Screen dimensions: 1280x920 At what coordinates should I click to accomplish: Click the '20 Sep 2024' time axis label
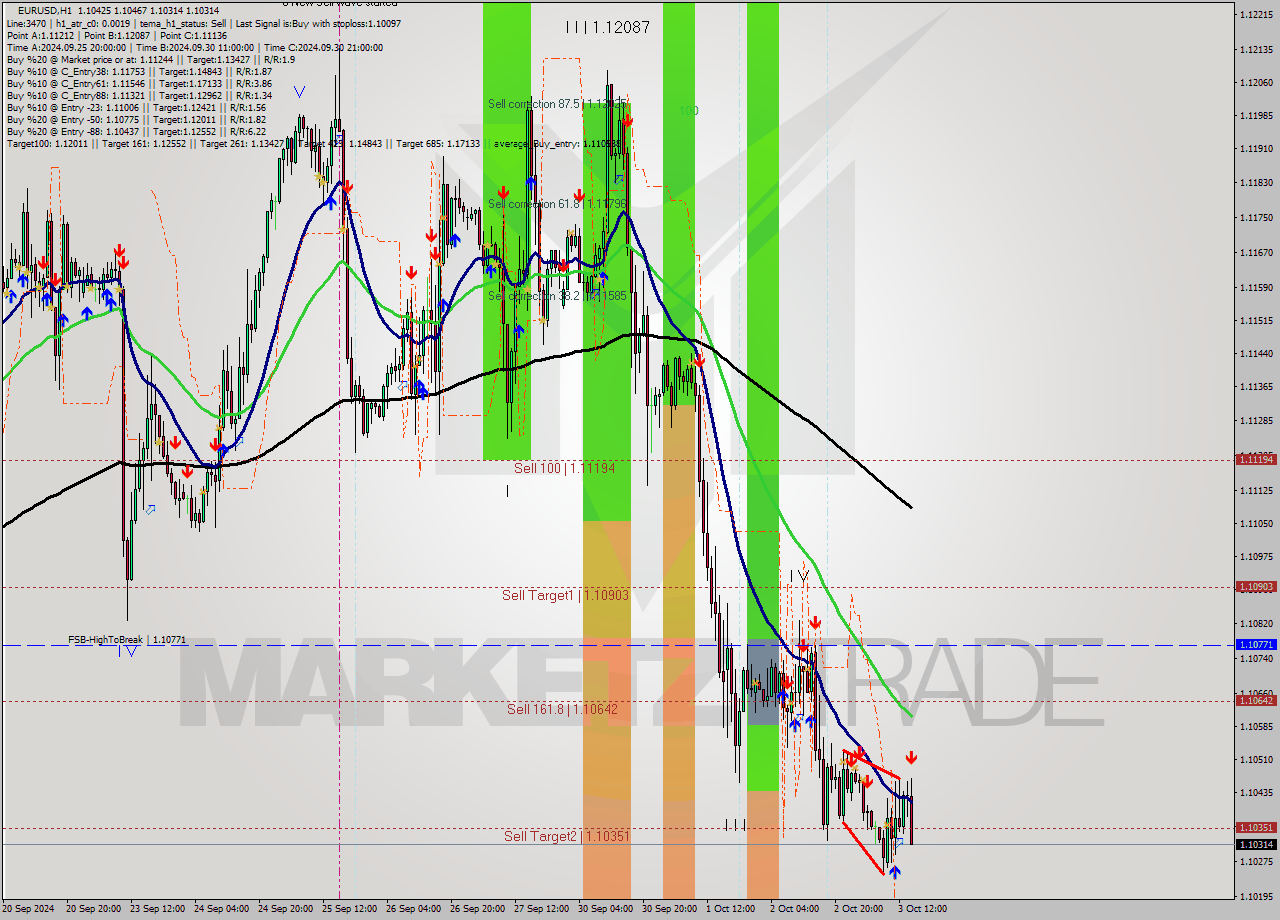tap(27, 909)
